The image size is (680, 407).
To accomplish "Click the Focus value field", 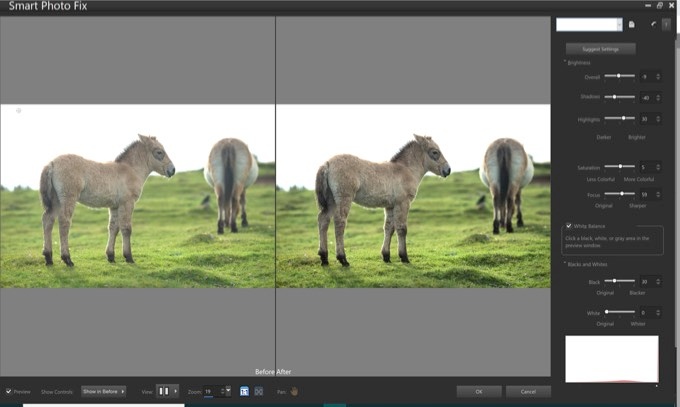I will click(x=647, y=194).
